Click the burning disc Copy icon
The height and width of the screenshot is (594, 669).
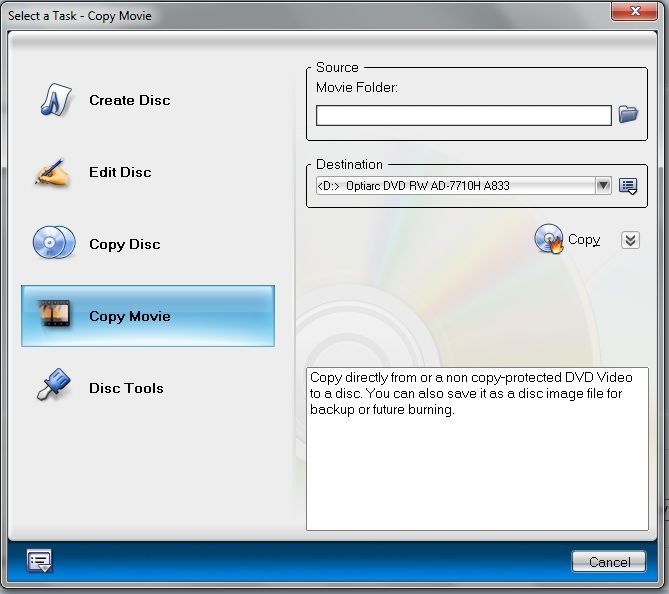(549, 239)
